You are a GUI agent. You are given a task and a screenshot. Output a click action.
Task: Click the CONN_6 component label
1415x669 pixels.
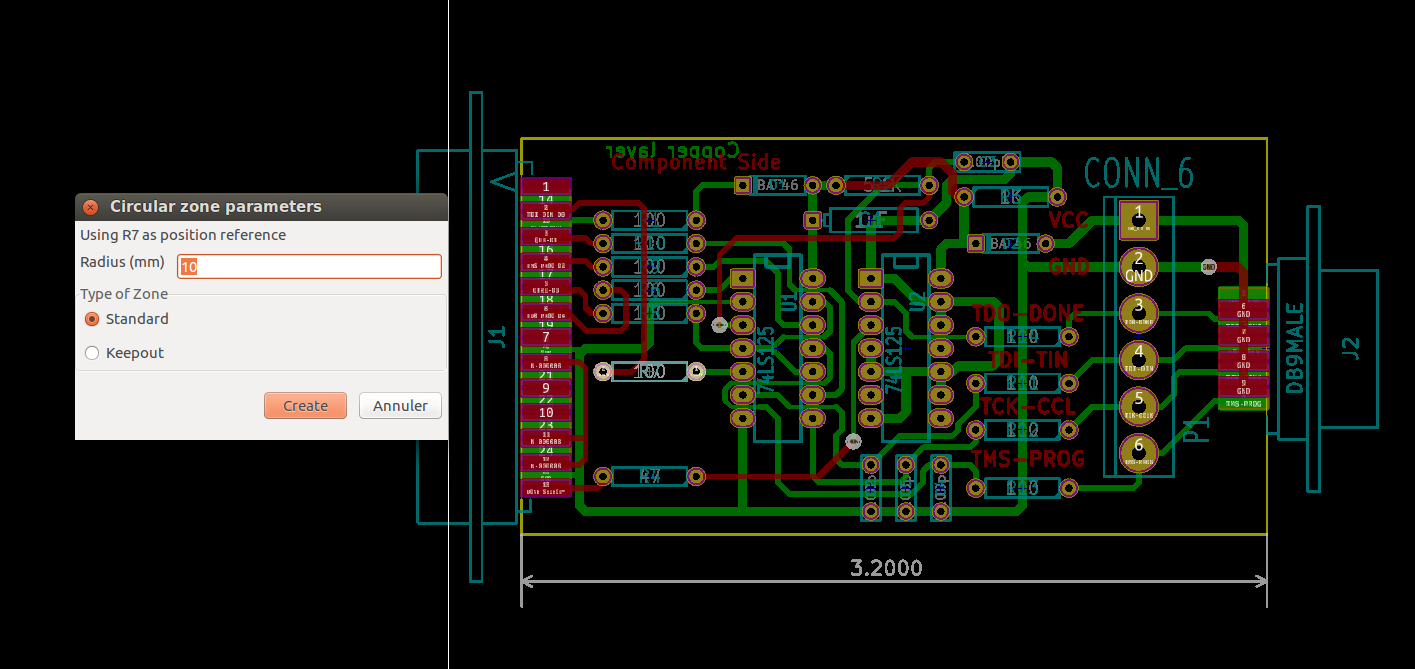pos(1138,174)
